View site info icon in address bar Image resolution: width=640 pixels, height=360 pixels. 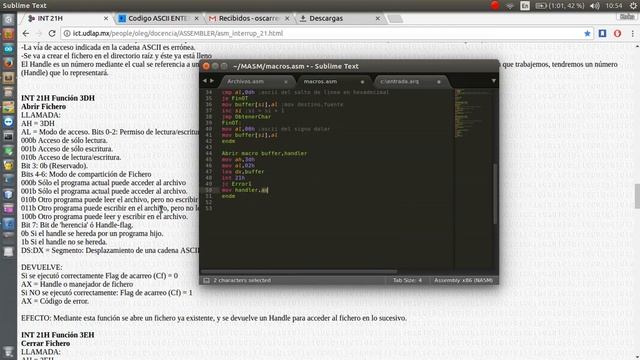[67, 33]
